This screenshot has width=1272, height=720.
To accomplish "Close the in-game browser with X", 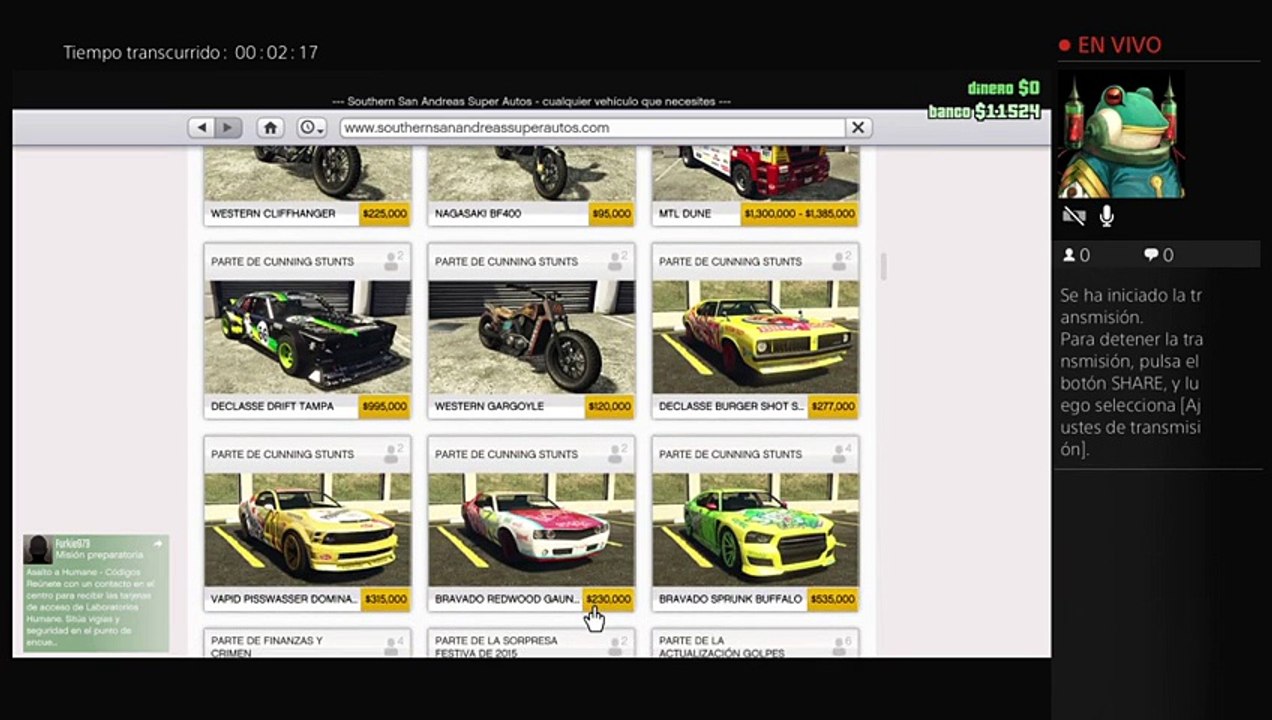I will 857,128.
